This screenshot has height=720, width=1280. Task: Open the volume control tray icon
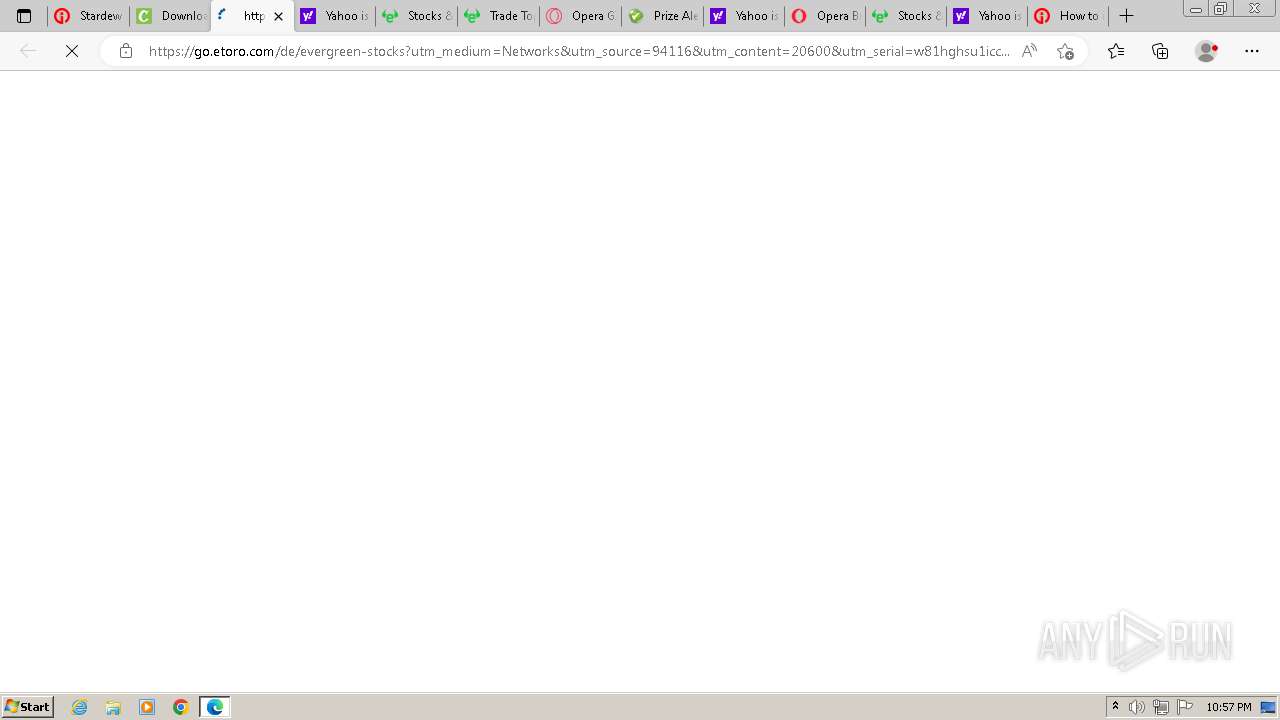[1137, 707]
